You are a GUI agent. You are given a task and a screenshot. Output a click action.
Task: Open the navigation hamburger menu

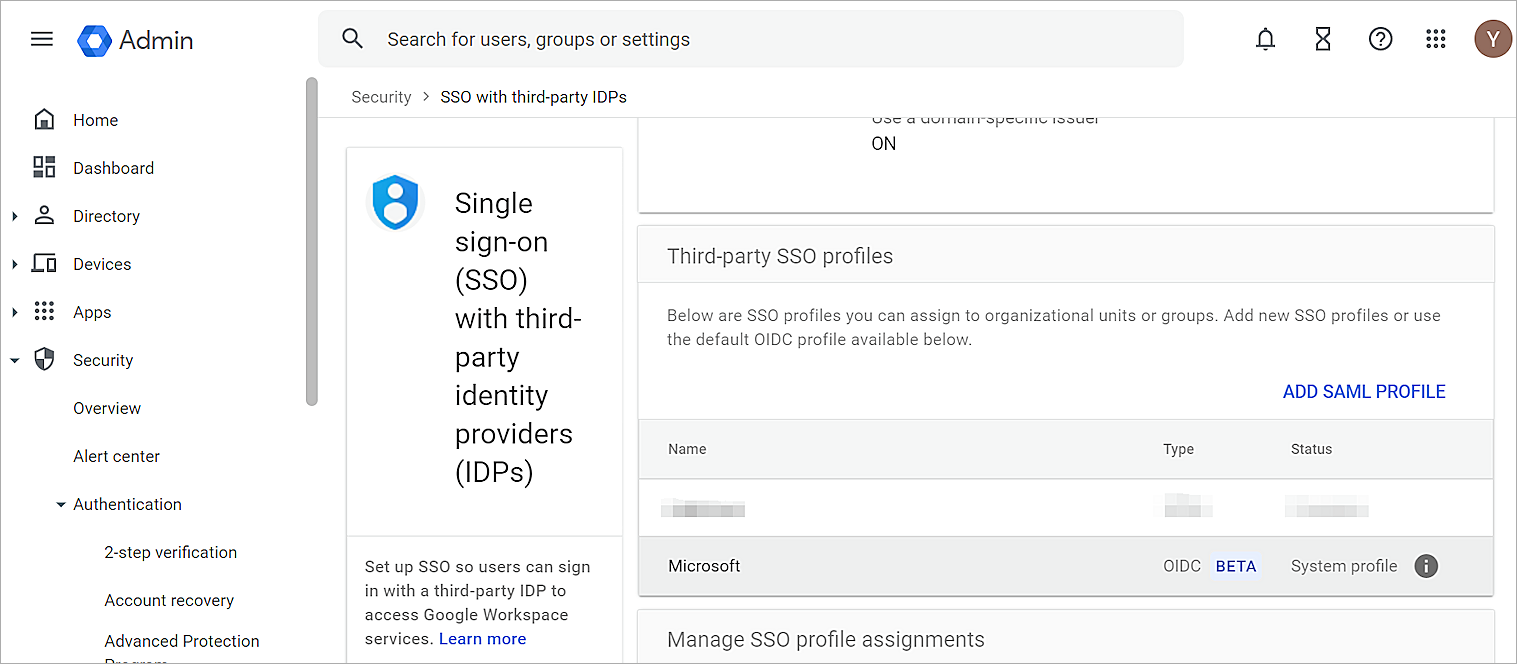(x=41, y=39)
